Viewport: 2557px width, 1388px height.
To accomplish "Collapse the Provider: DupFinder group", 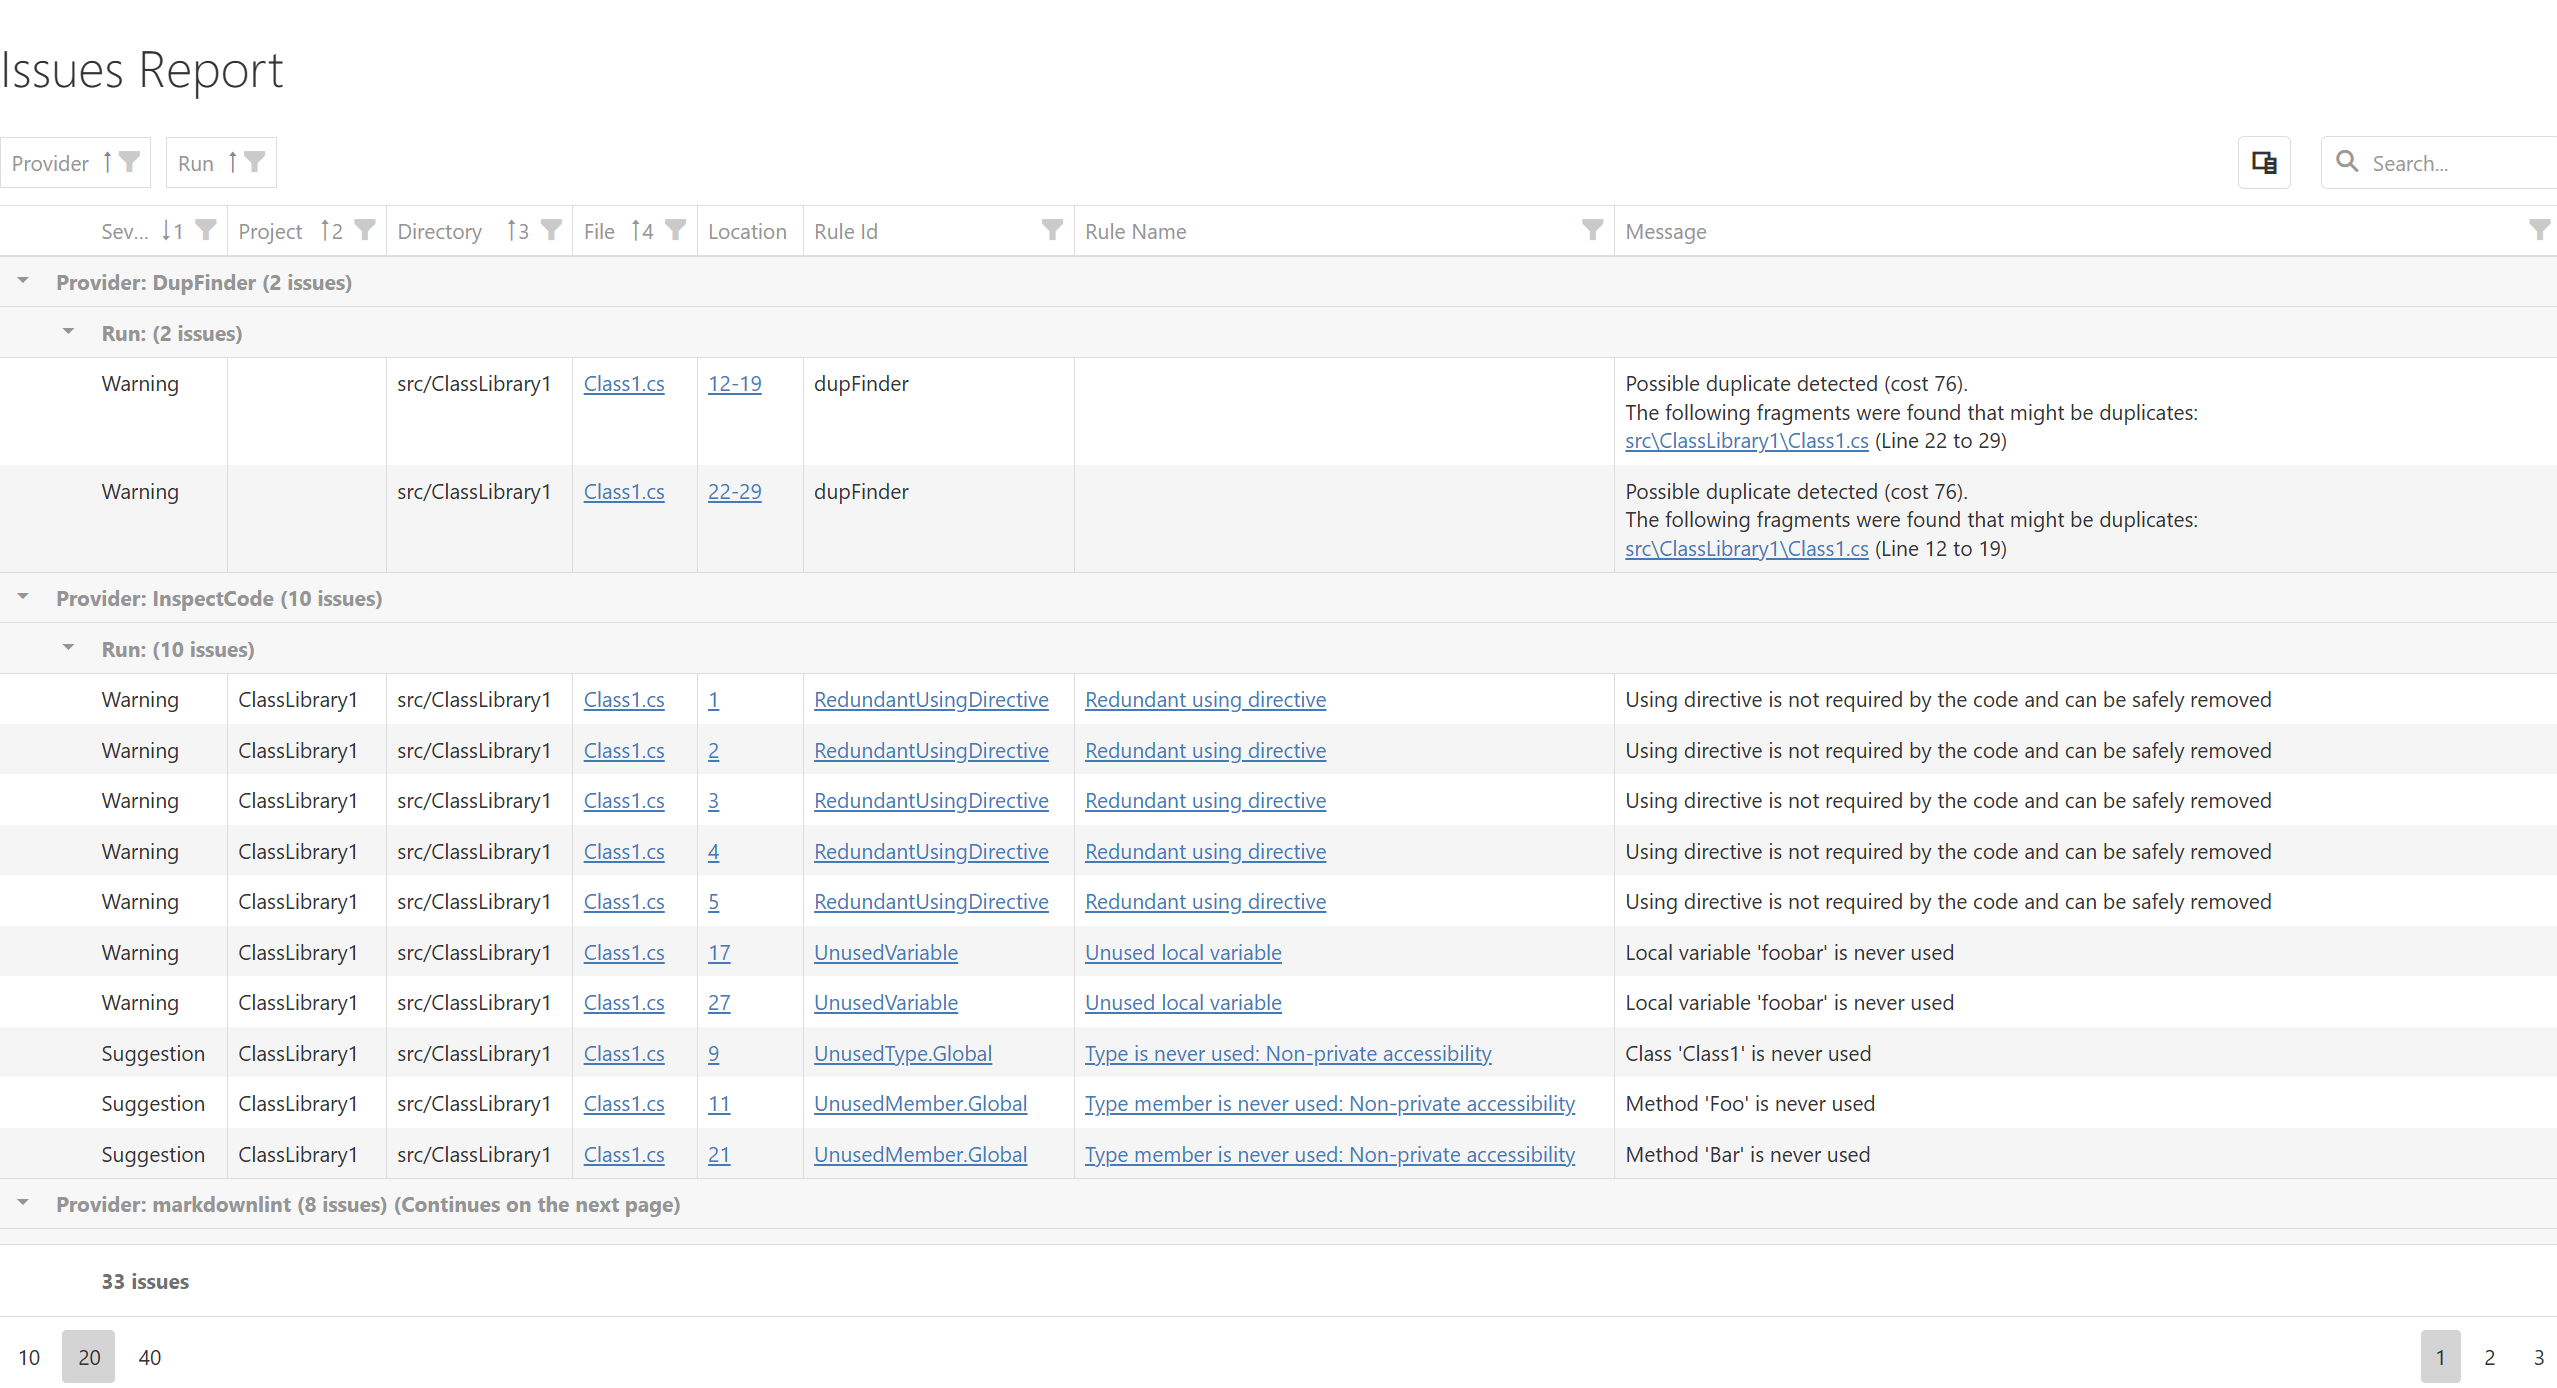I will click(23, 282).
